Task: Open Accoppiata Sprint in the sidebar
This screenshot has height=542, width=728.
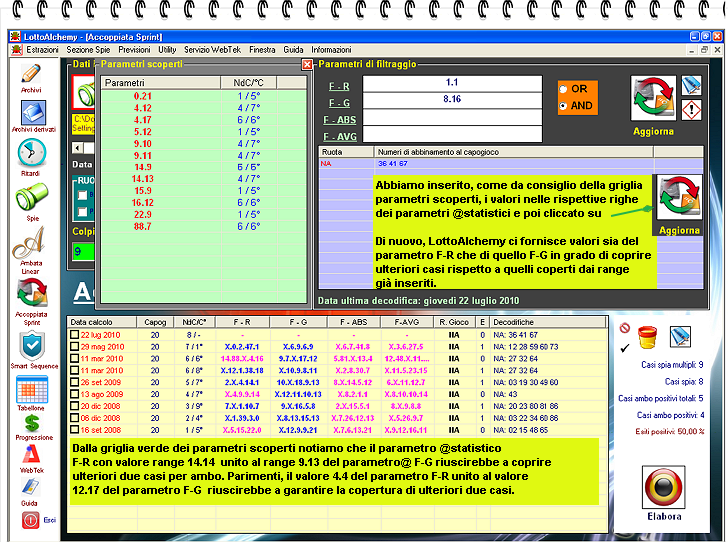Action: click(32, 293)
